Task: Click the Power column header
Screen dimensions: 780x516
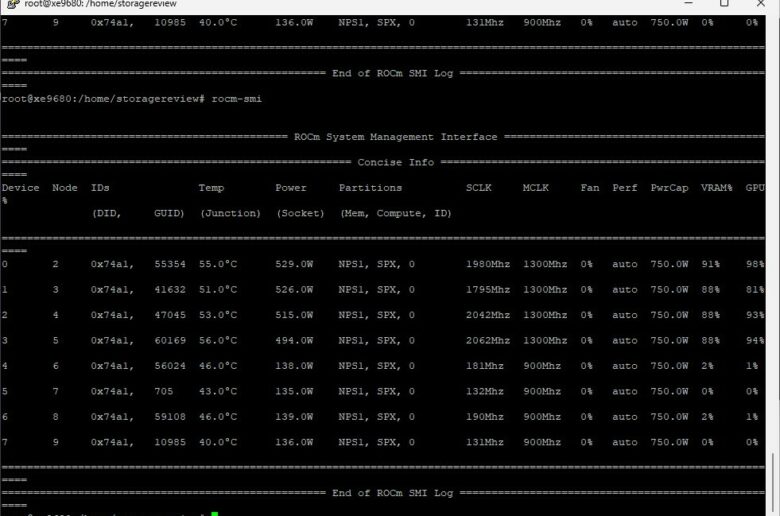Action: (291, 188)
